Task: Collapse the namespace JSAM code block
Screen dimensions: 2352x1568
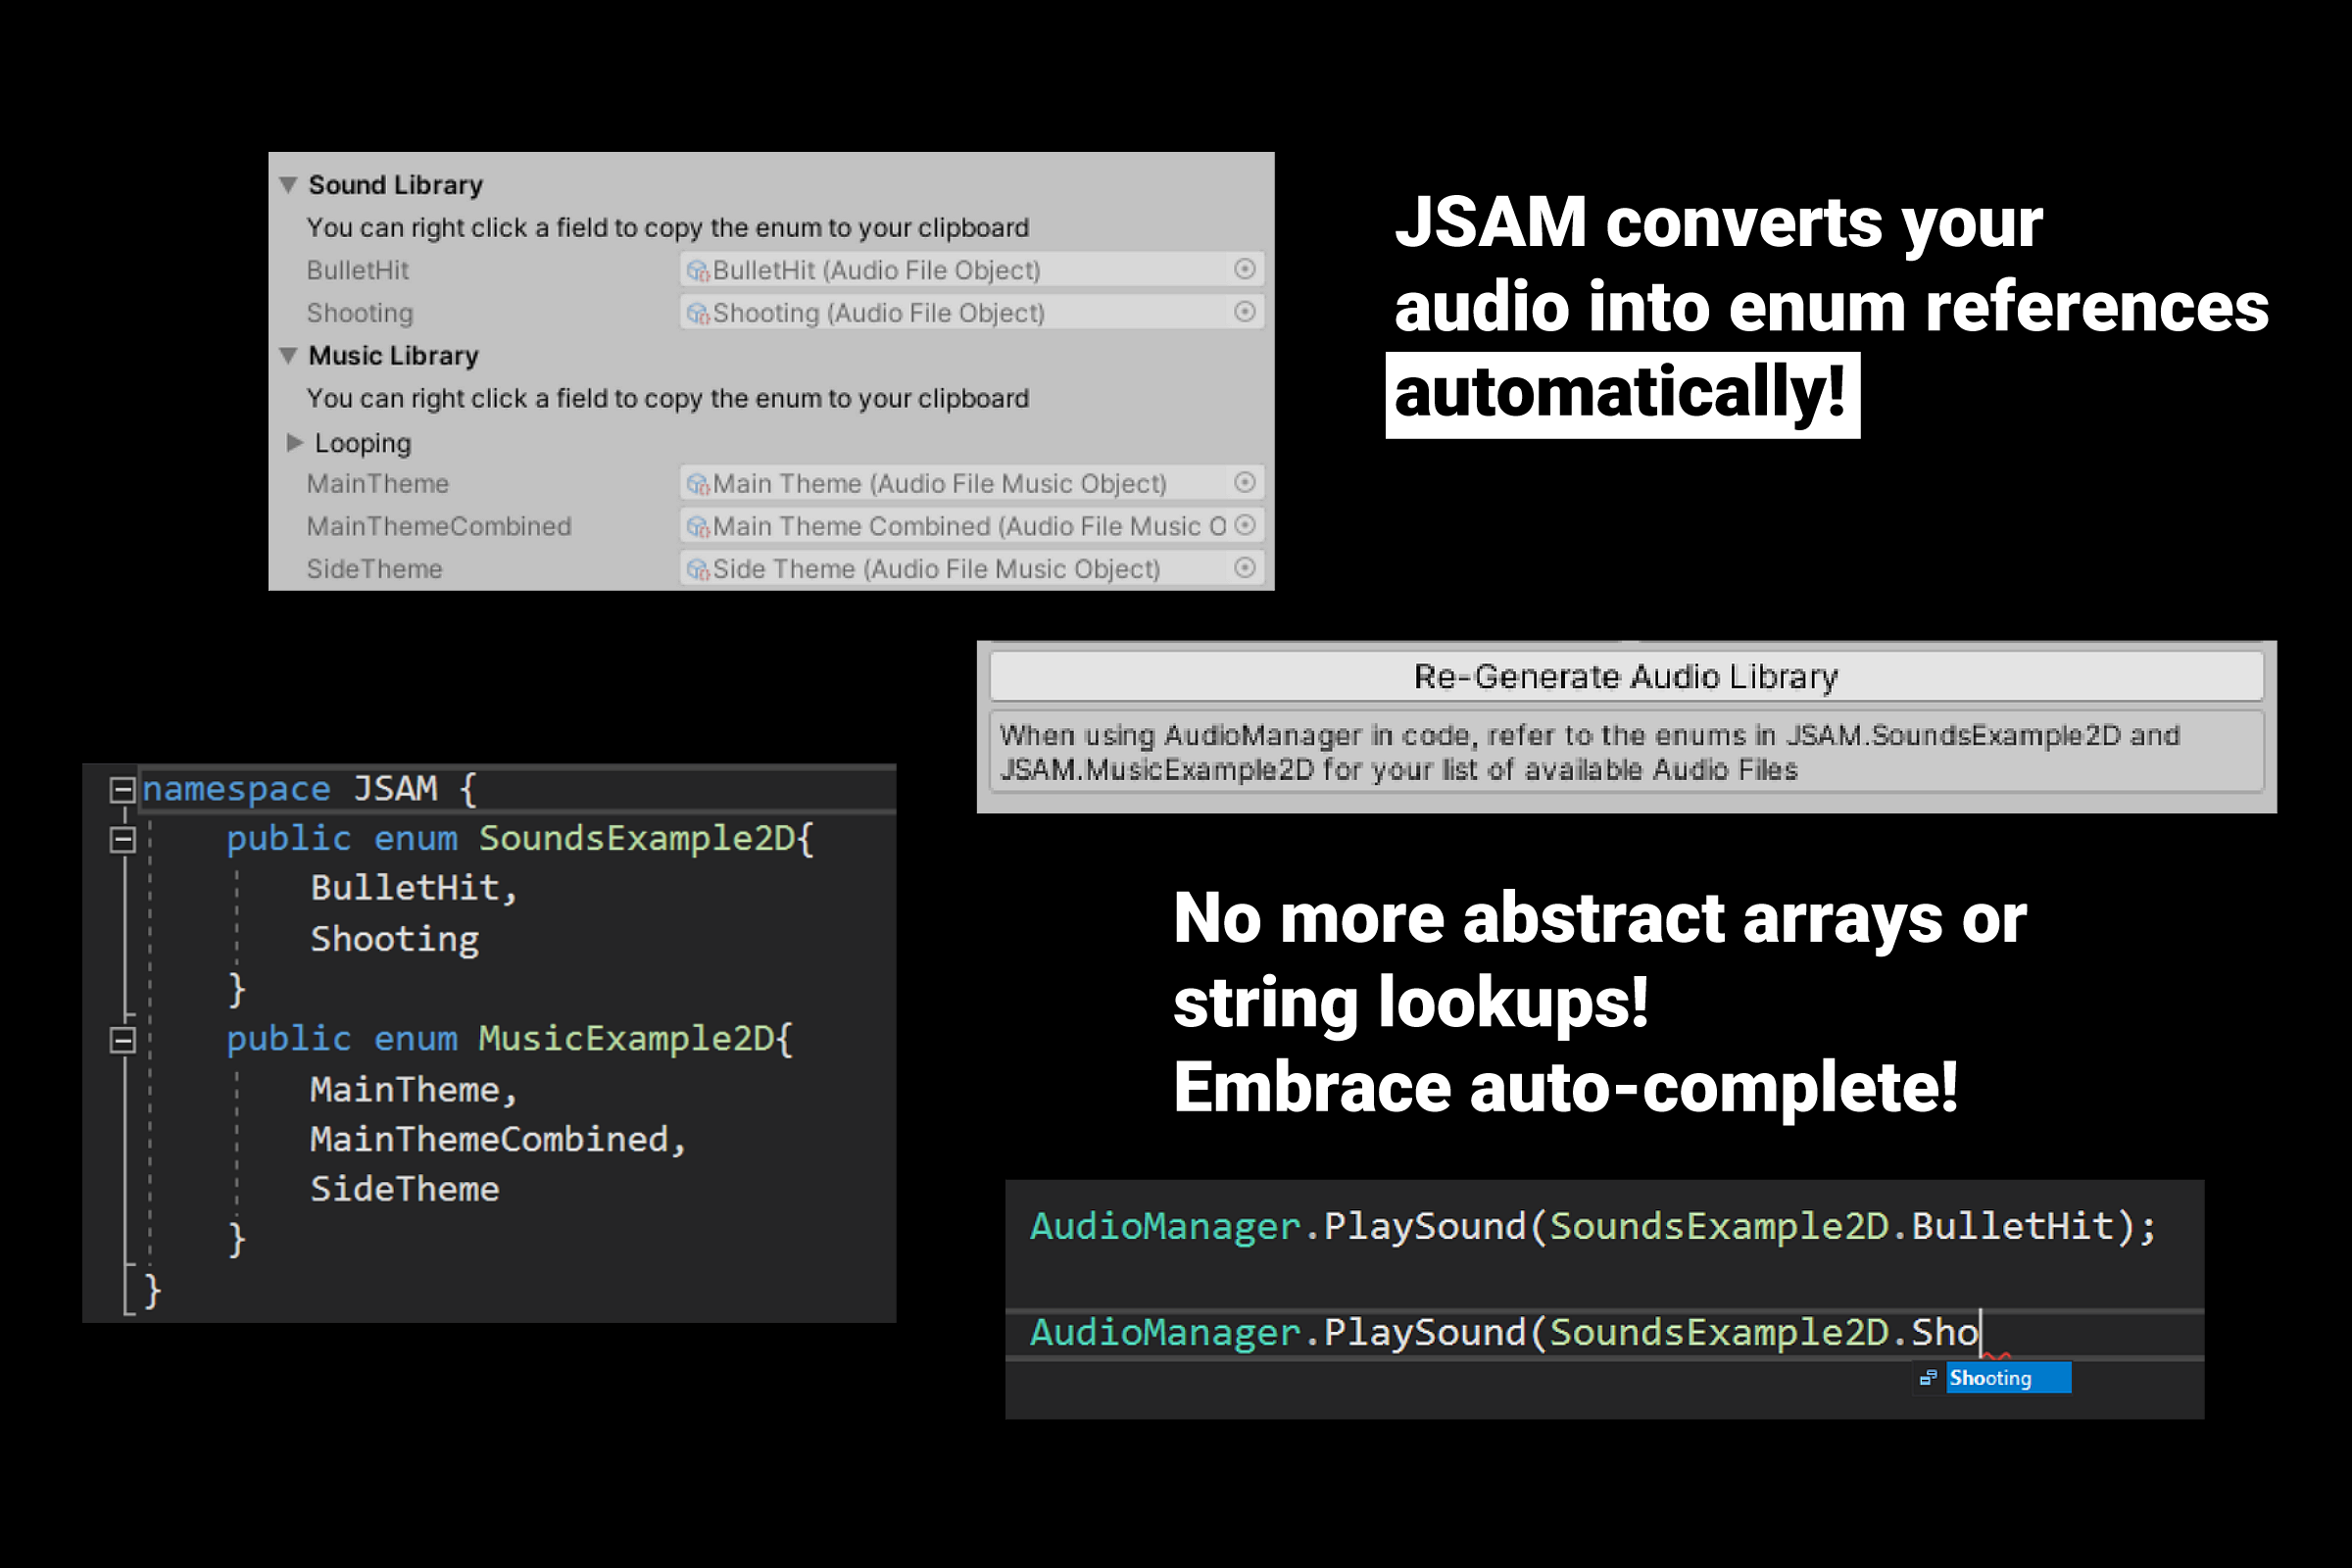Action: pyautogui.click(x=122, y=790)
